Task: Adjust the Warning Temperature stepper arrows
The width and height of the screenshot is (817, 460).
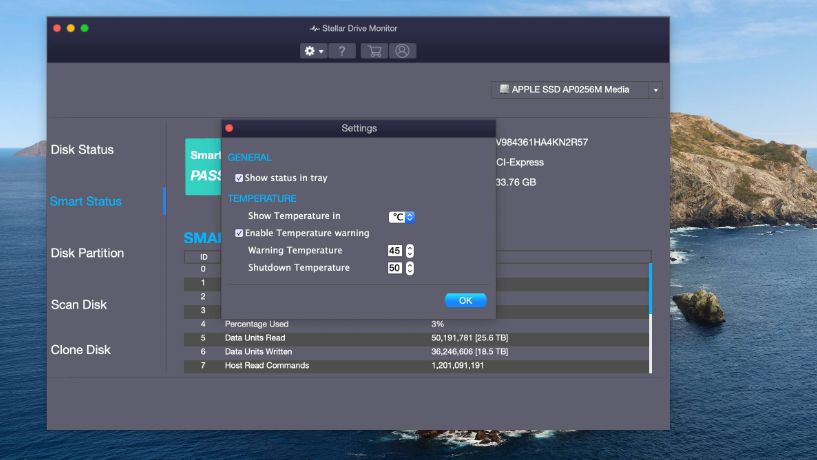Action: pos(410,251)
